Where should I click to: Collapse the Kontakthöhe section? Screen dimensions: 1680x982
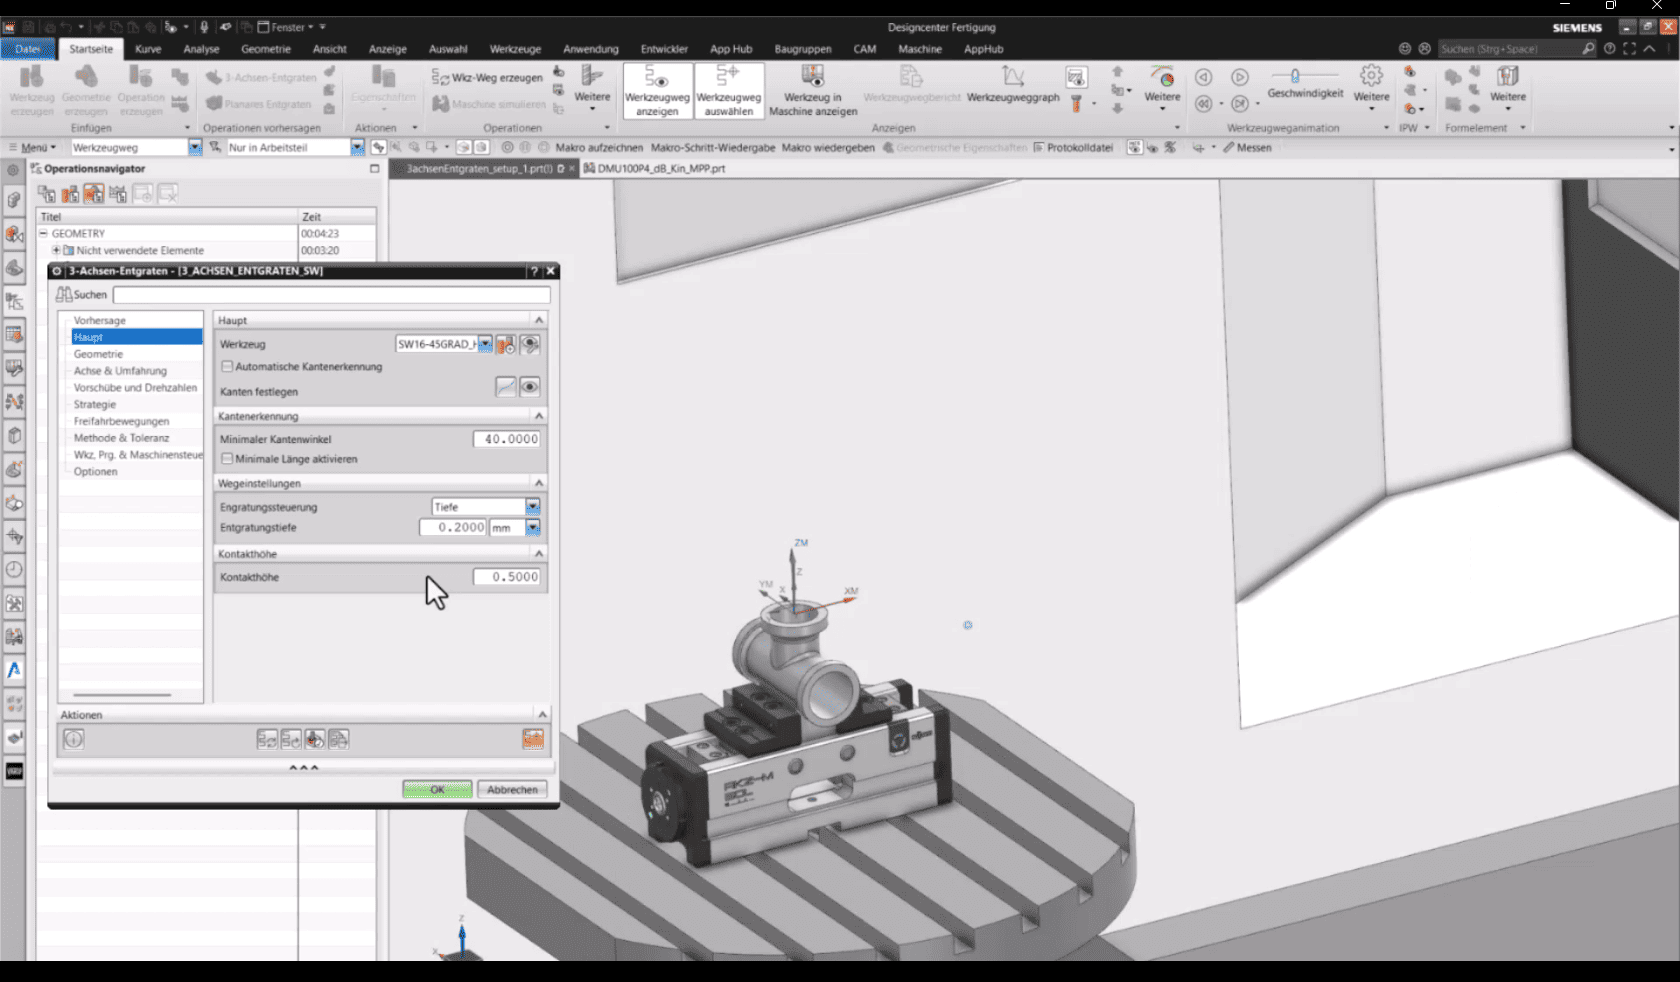tap(539, 554)
